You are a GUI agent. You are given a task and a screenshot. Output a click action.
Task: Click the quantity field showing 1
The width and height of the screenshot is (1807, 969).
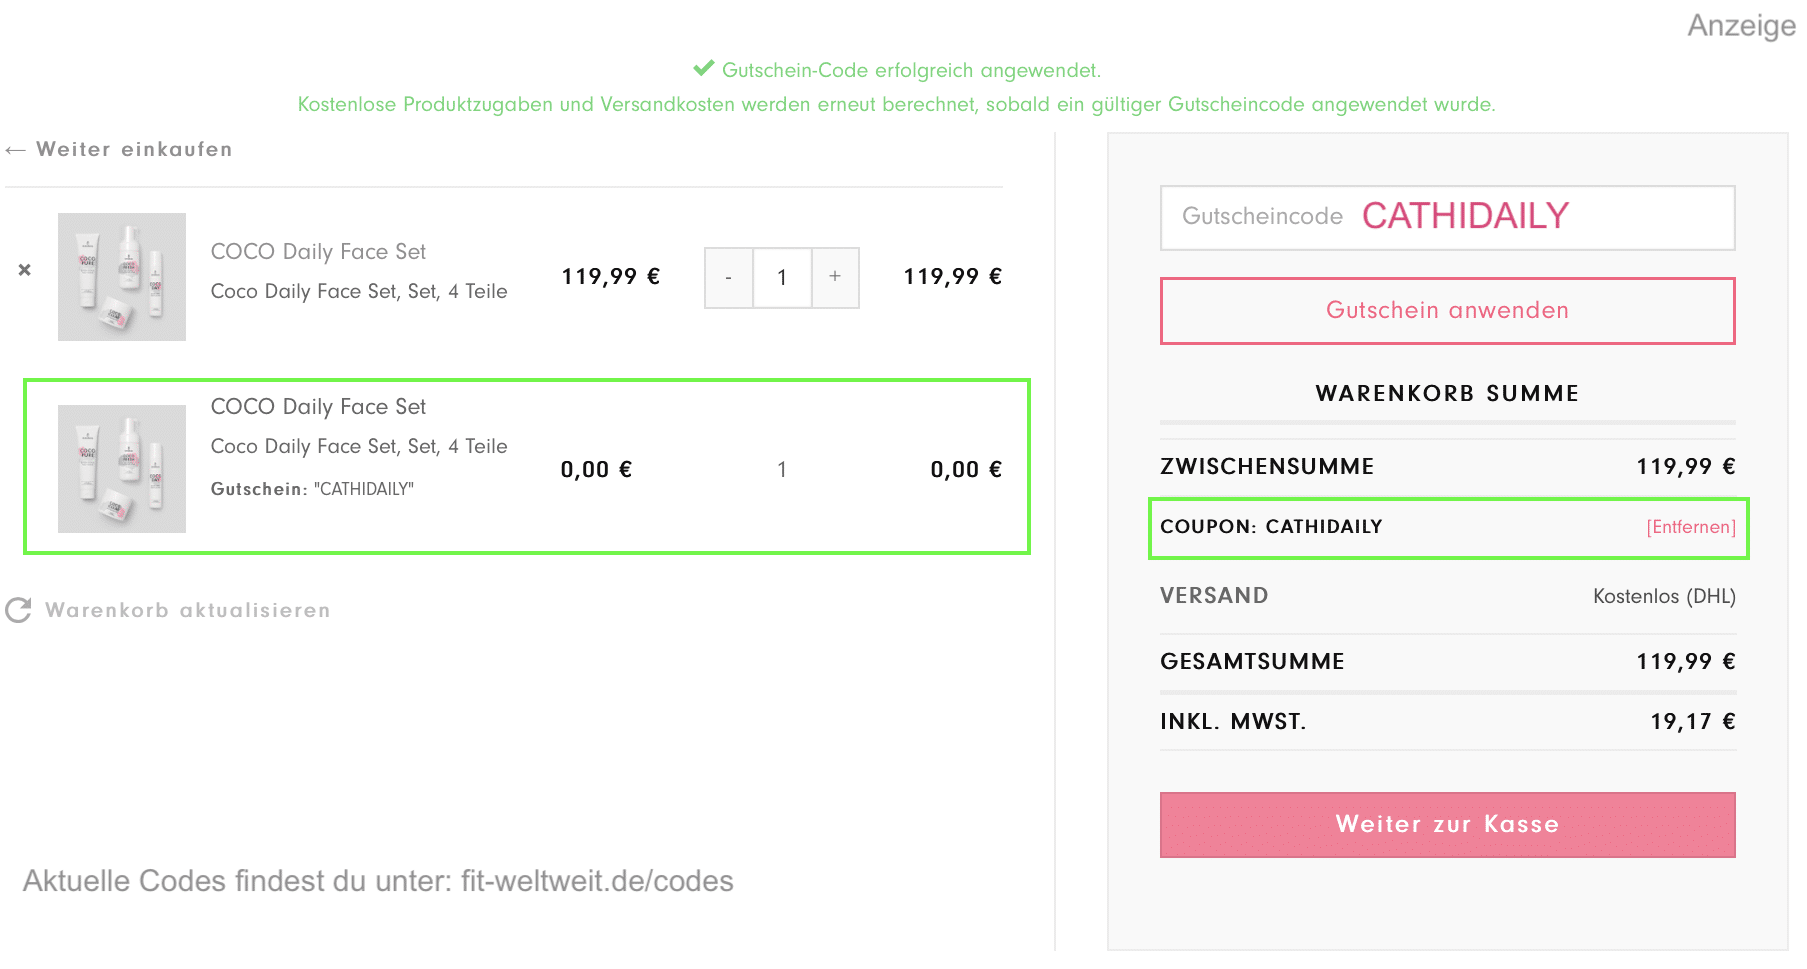click(x=782, y=278)
